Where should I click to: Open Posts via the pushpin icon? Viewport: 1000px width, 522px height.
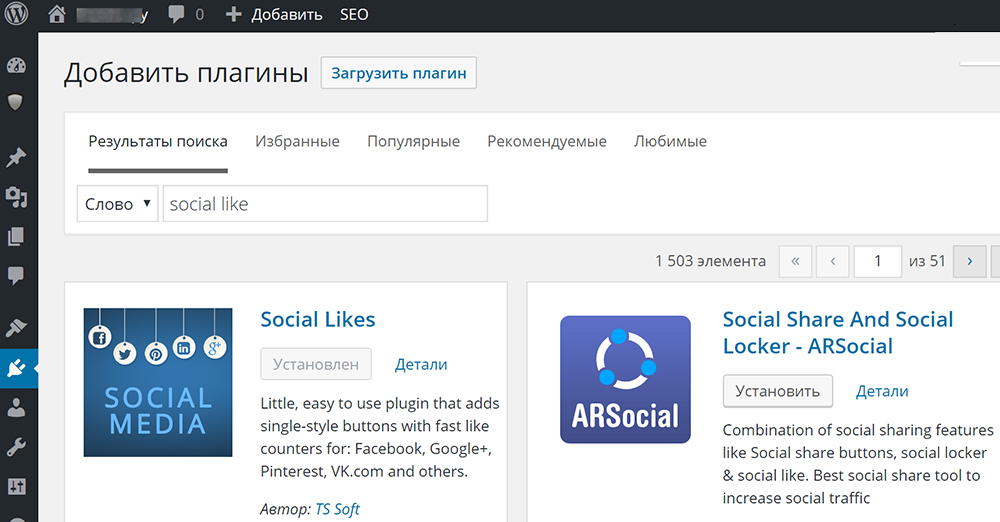(x=17, y=158)
